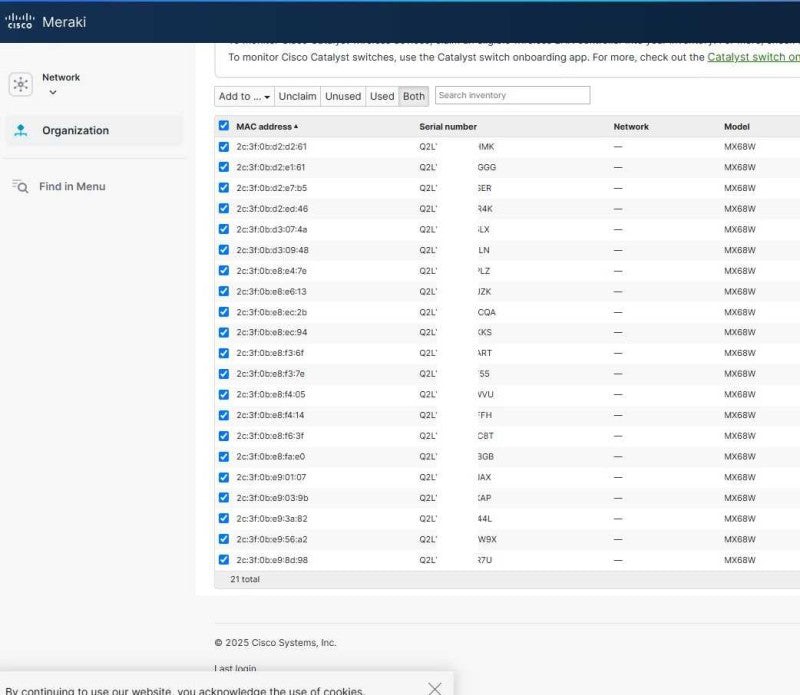Click the serial number ending in GGG
The height and width of the screenshot is (695, 800).
[458, 167]
